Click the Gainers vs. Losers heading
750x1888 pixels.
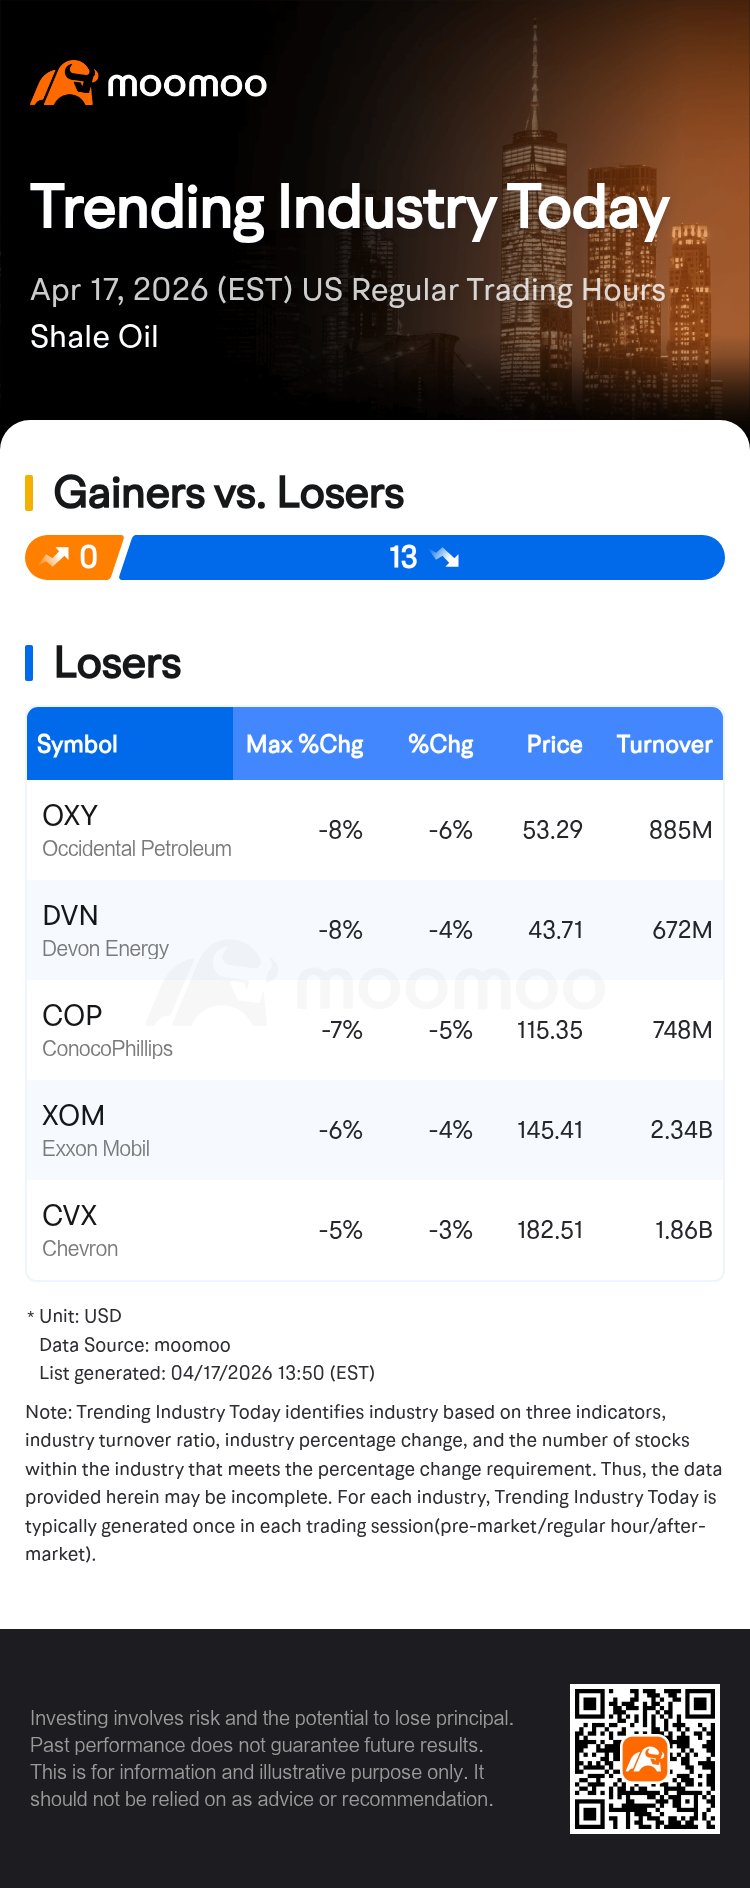[x=229, y=493]
